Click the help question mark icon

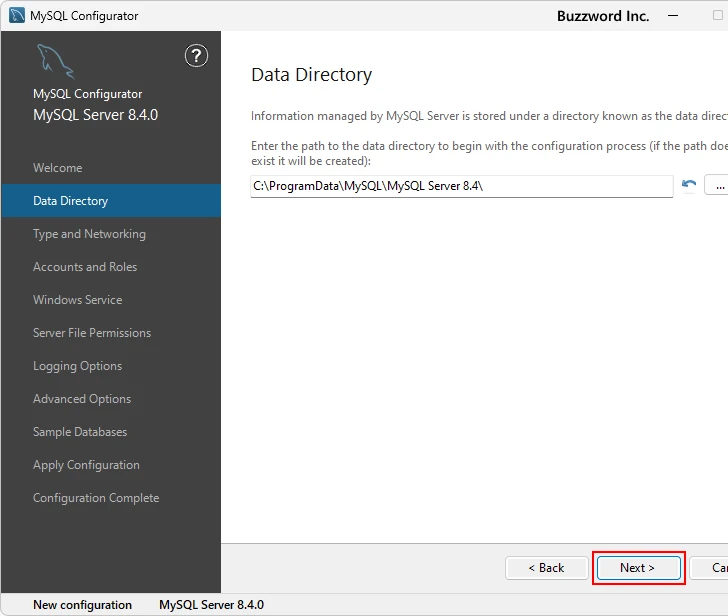tap(196, 56)
